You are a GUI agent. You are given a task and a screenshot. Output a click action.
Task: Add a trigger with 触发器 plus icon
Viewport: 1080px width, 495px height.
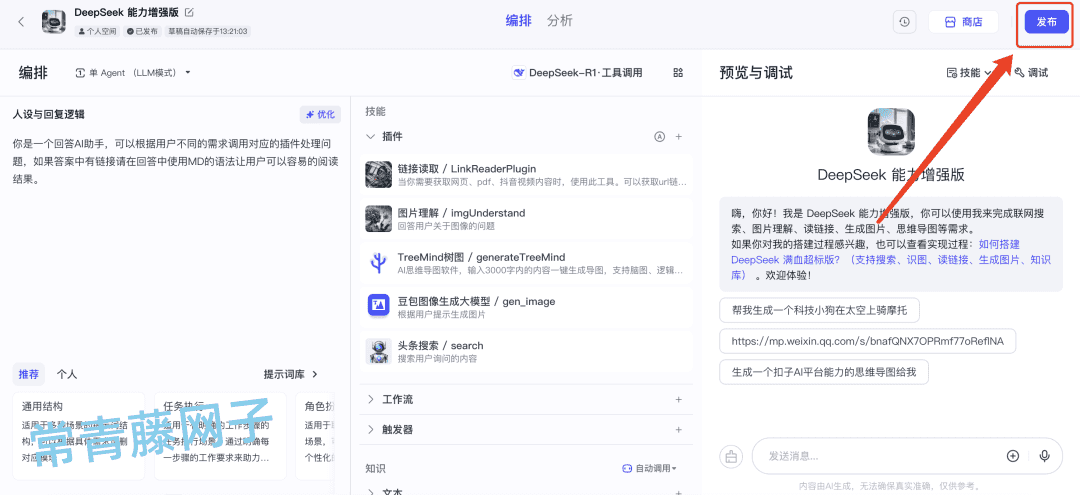point(678,430)
